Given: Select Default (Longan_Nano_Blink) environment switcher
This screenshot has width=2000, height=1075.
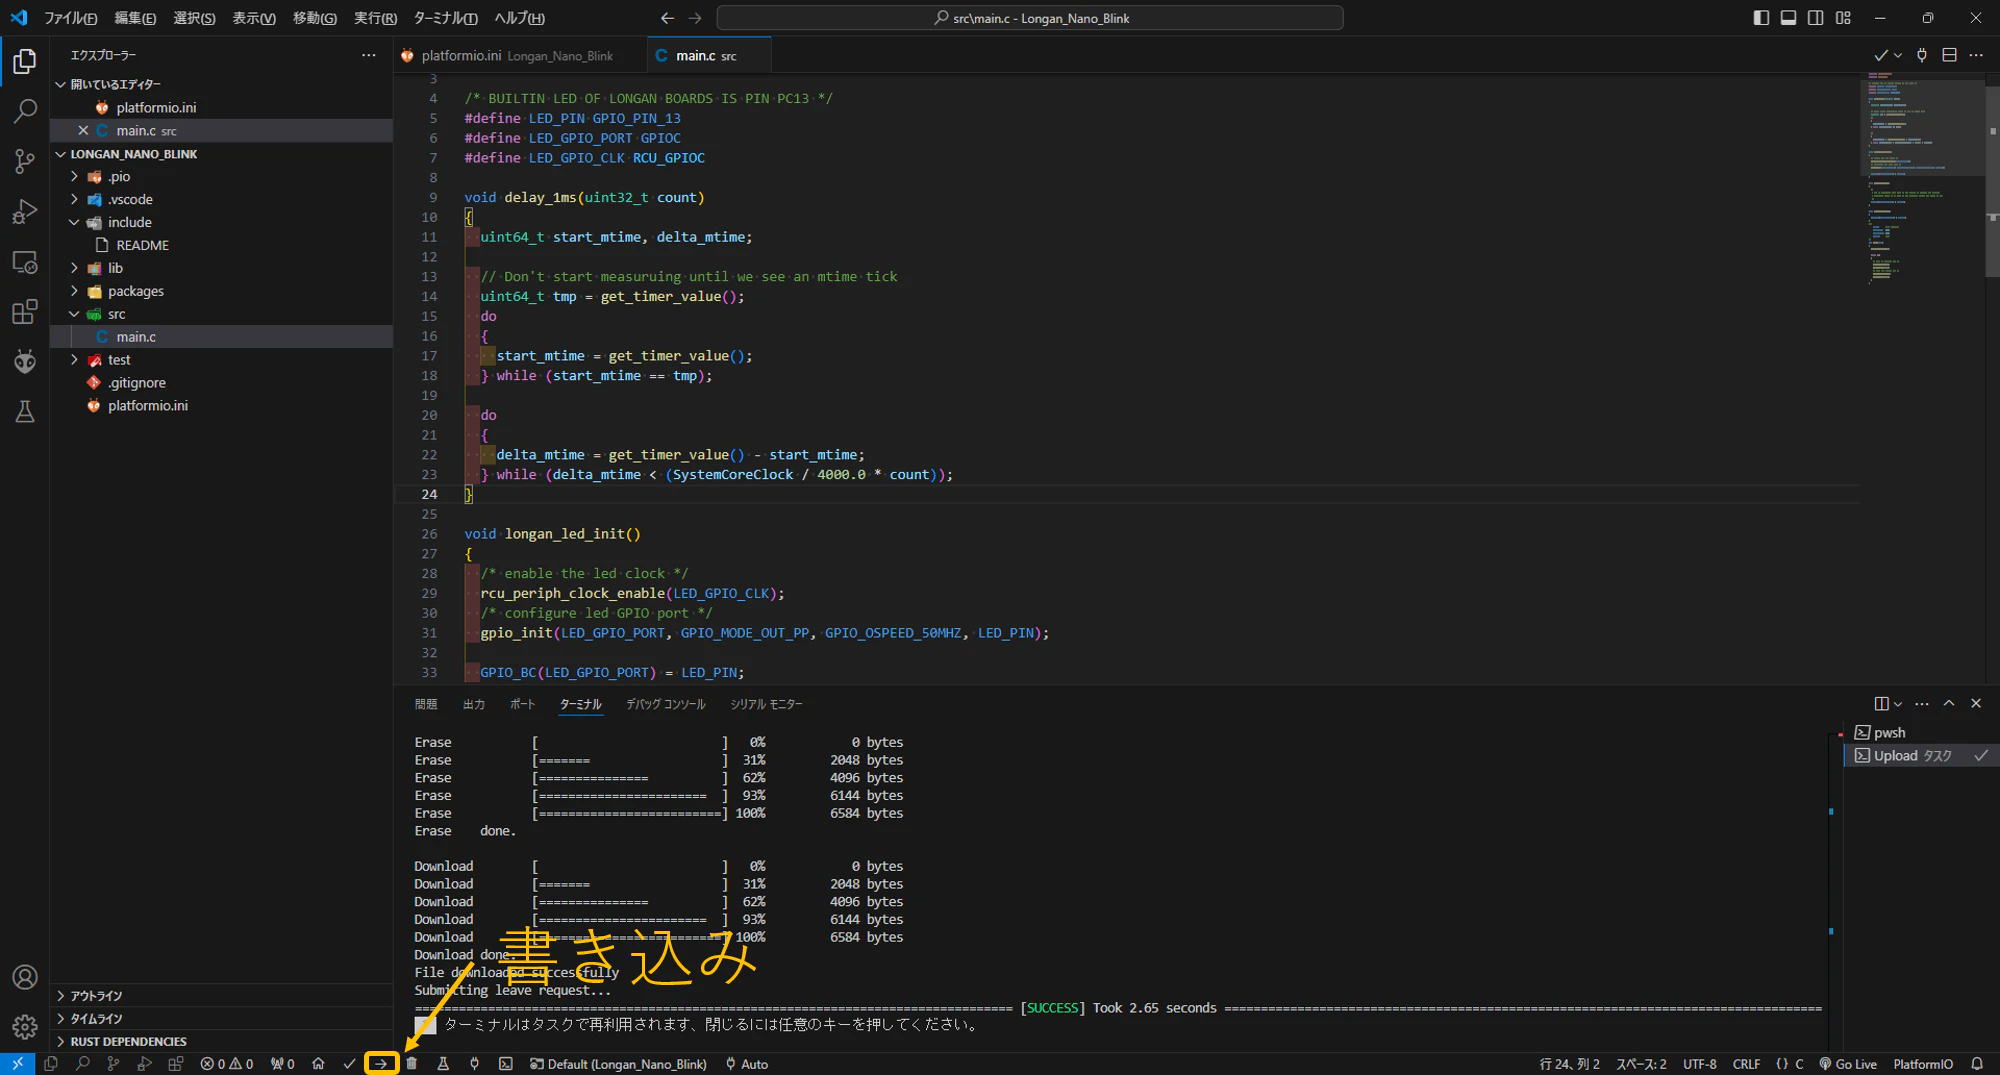Looking at the screenshot, I should [x=618, y=1064].
